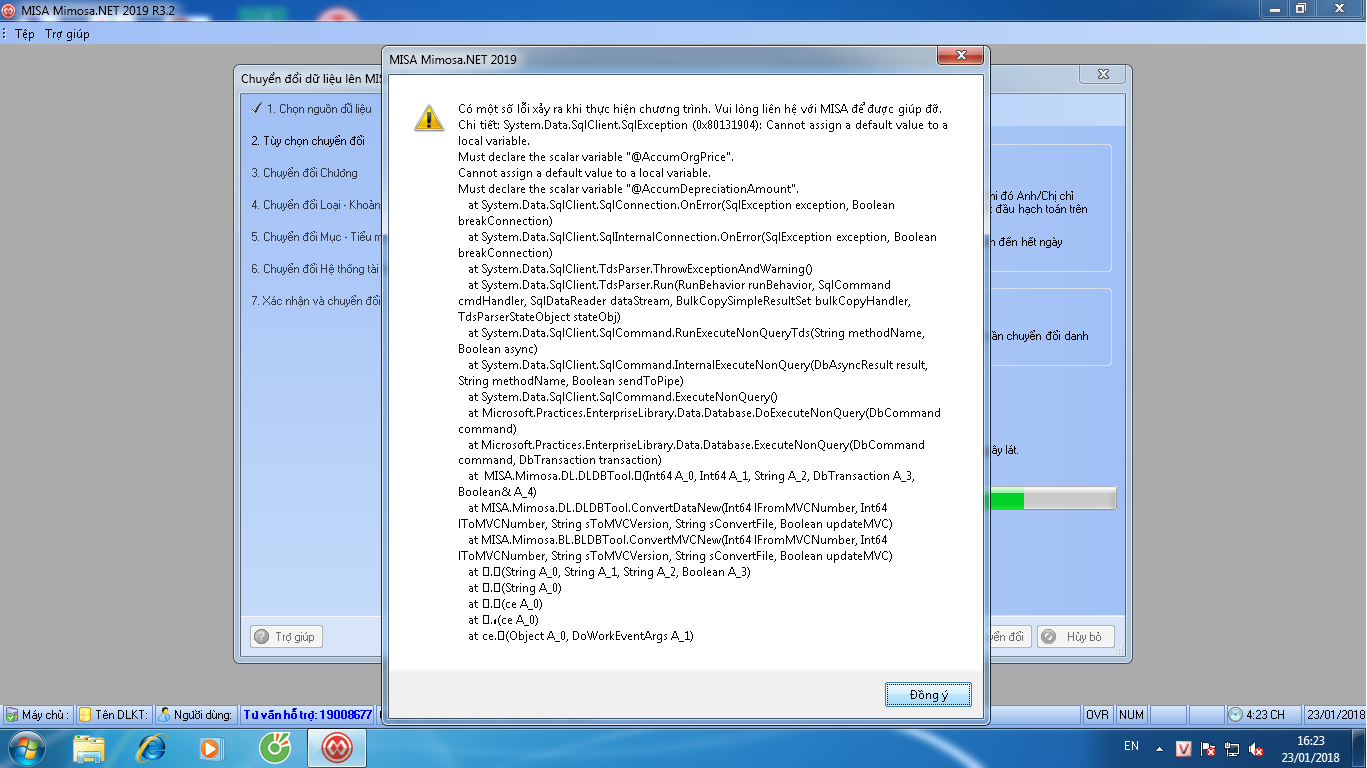
Task: Open the Trợ giúp menu
Action: (x=67, y=33)
